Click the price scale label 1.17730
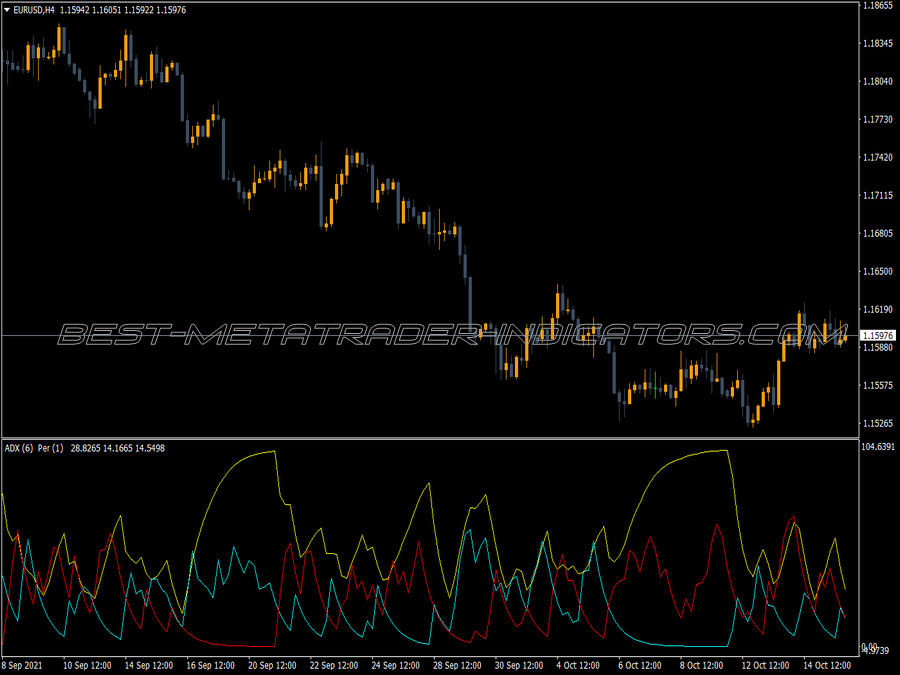Viewport: 900px width, 675px height. click(878, 119)
